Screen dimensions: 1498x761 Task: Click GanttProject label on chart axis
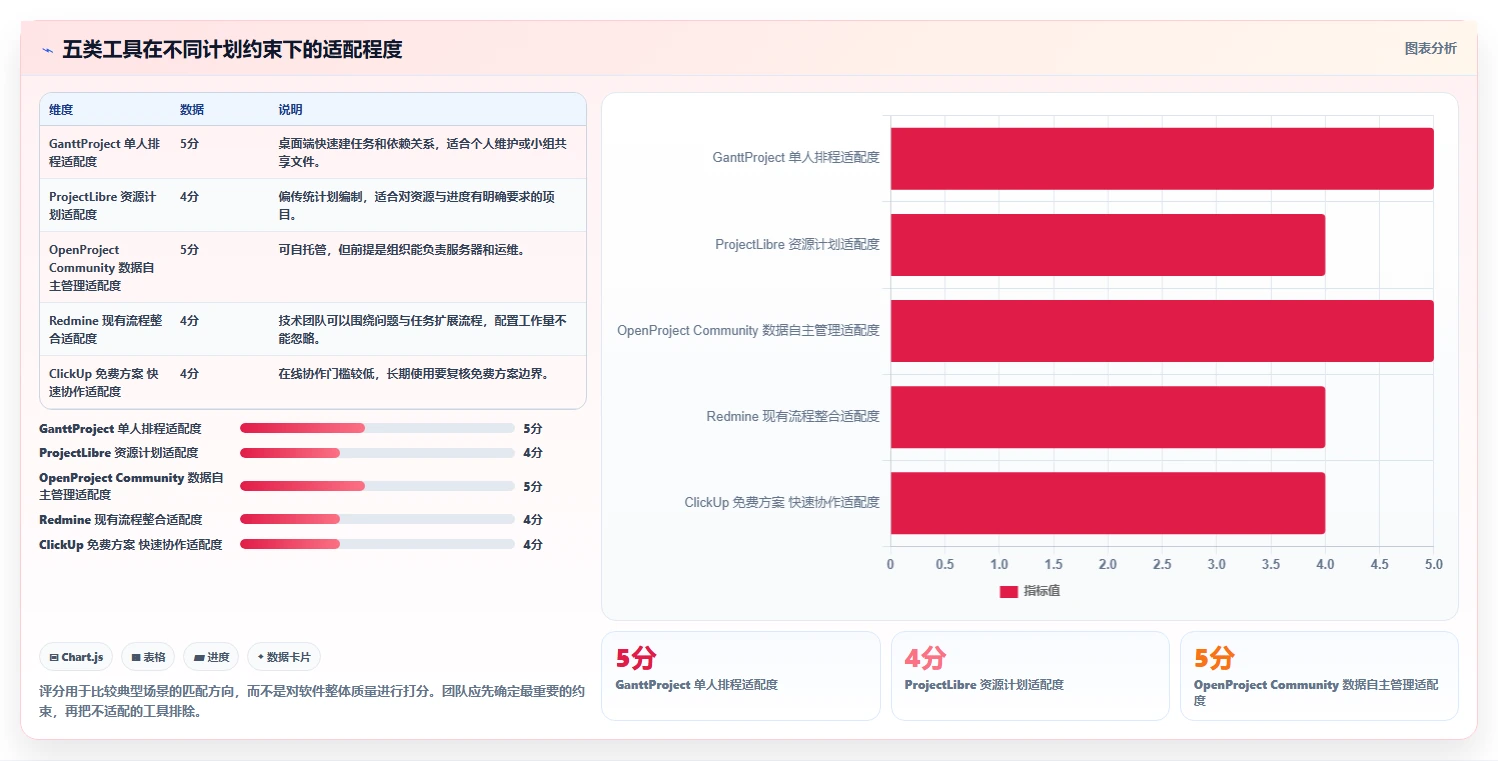coord(796,158)
